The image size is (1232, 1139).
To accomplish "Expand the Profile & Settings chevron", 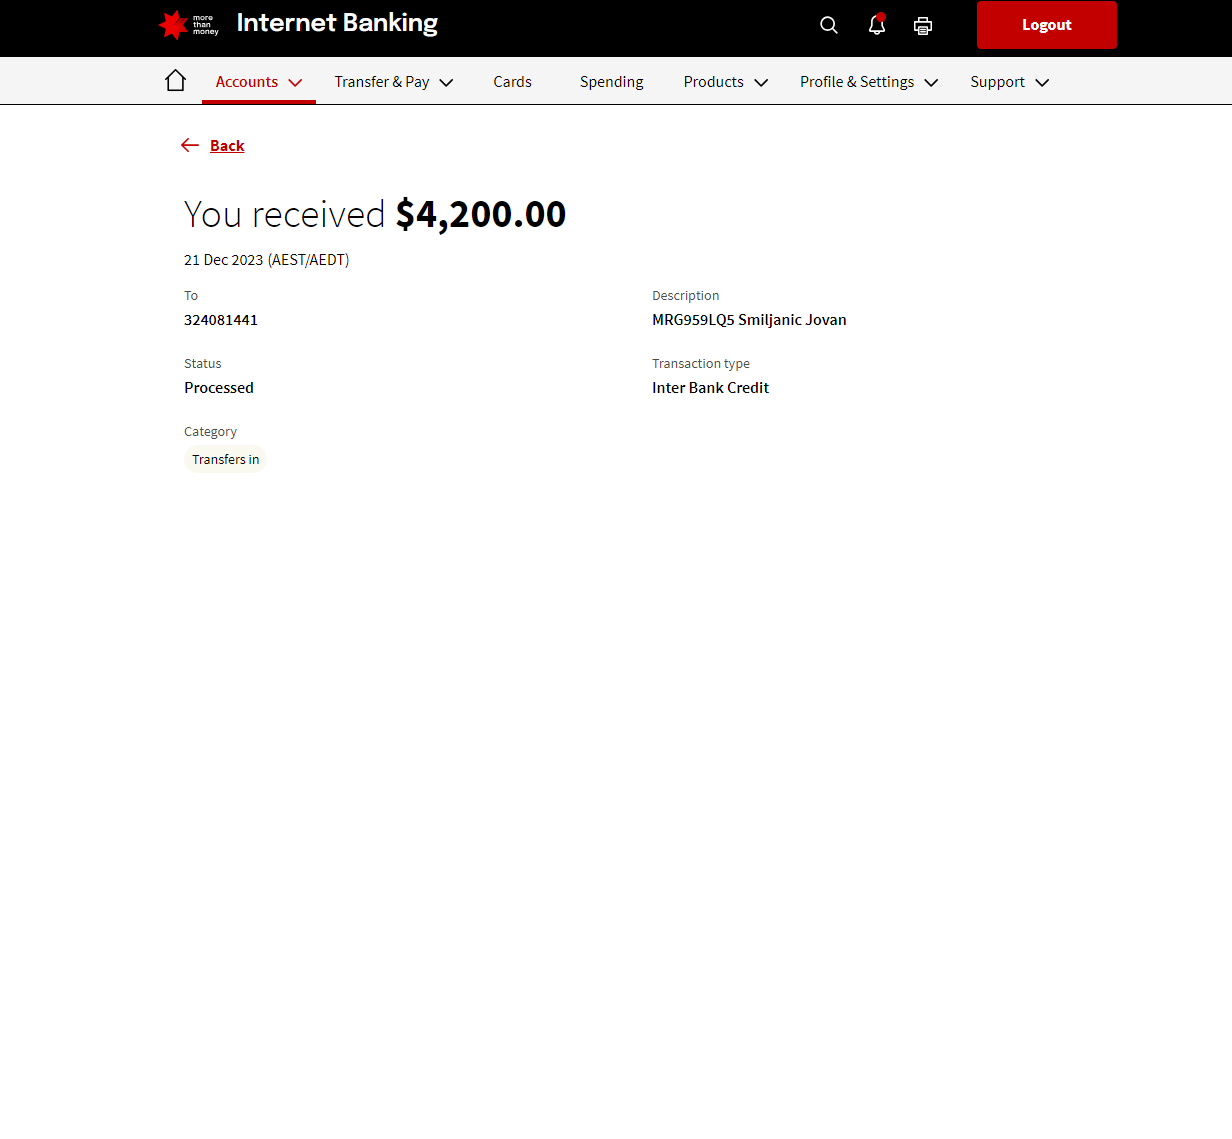I will pyautogui.click(x=931, y=83).
